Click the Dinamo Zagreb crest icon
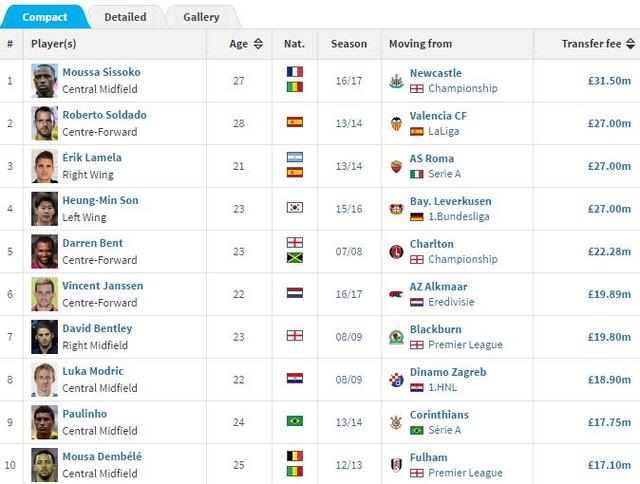The image size is (640, 484). point(396,380)
